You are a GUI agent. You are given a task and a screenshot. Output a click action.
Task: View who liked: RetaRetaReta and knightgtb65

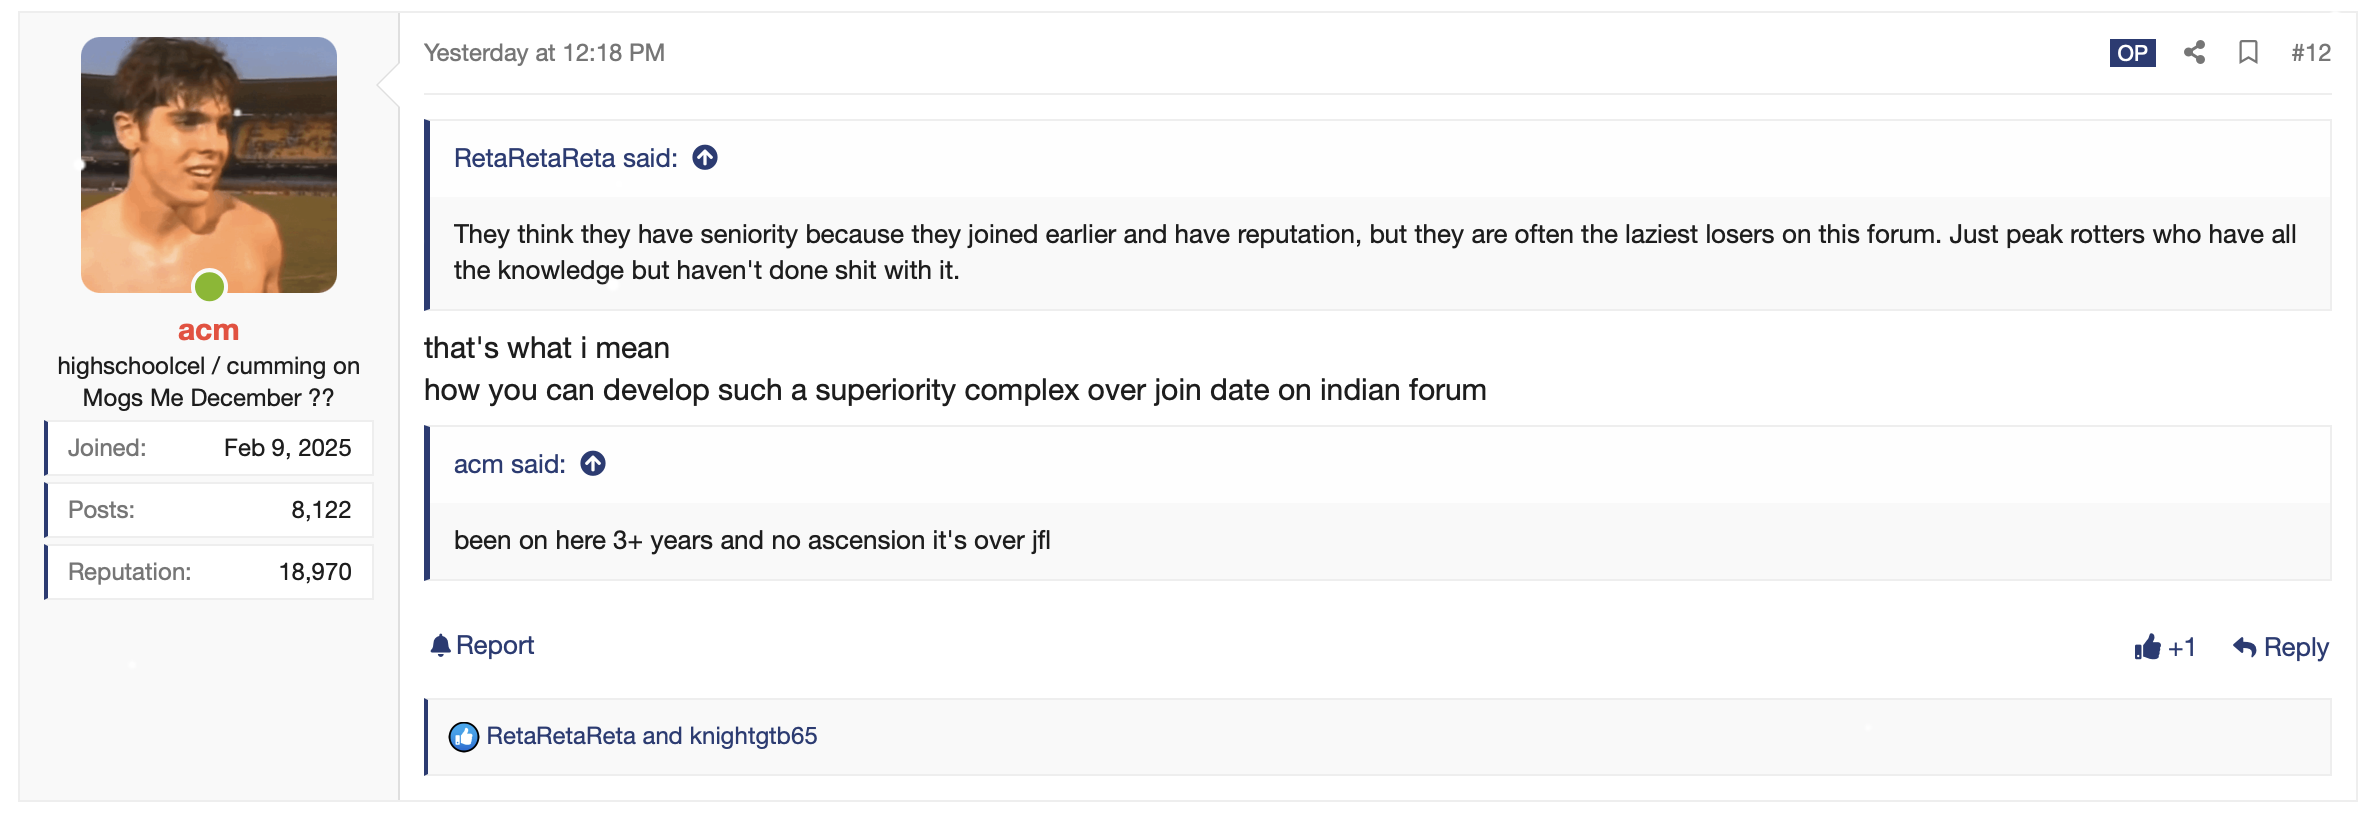651,736
